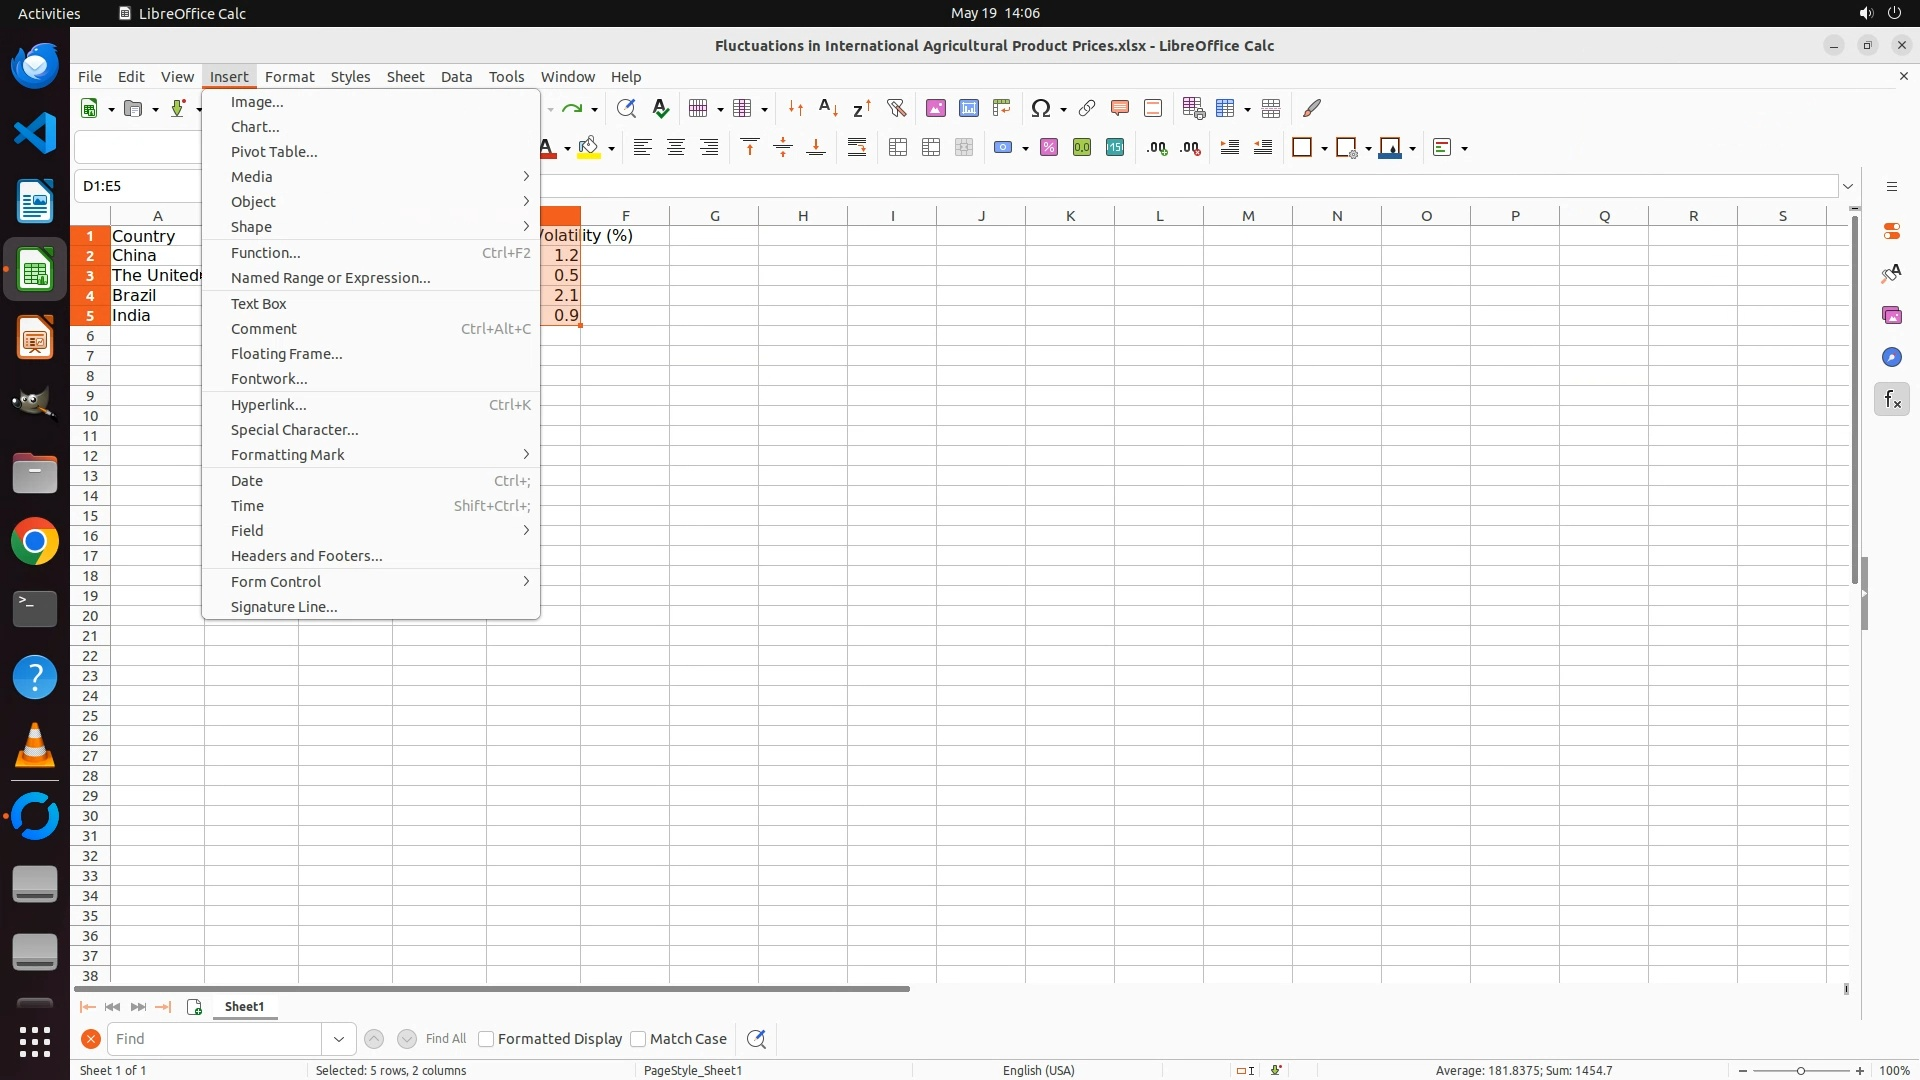Open Thunderbird from the dock
This screenshot has width=1920, height=1080.
[x=35, y=66]
